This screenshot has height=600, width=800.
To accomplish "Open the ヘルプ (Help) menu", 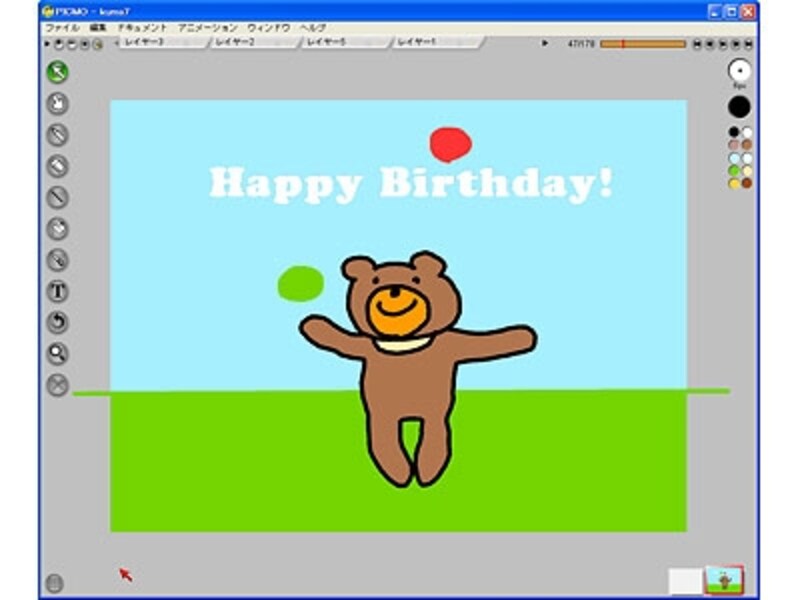I will pos(313,28).
